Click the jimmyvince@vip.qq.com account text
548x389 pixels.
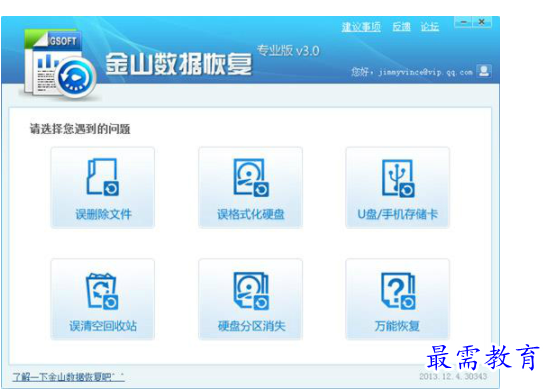[425, 72]
